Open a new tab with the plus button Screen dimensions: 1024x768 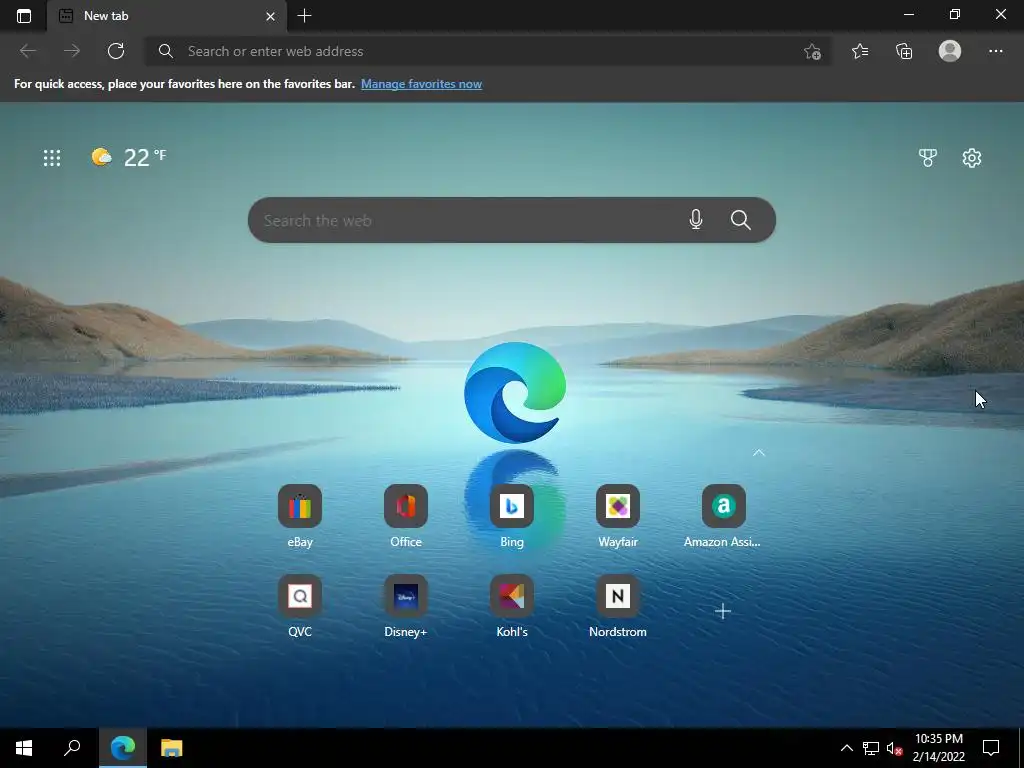[304, 16]
